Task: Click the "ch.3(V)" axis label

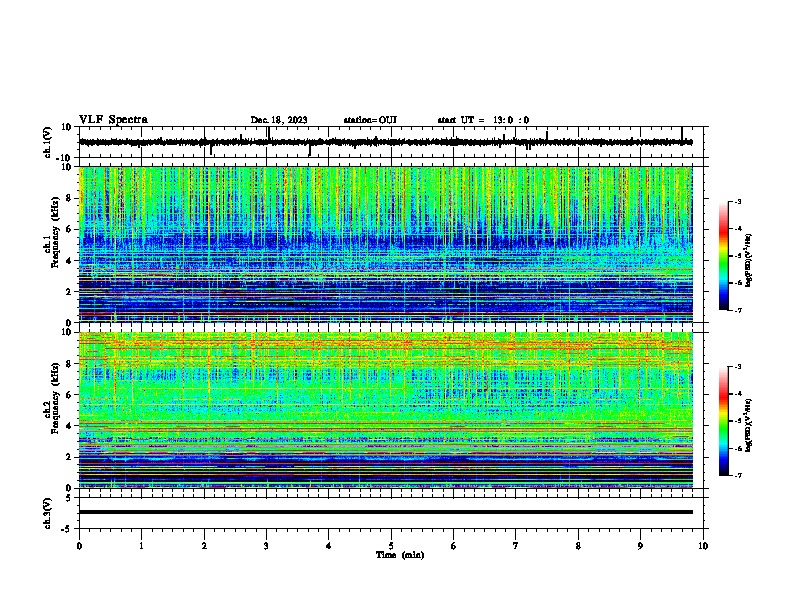Action: pyautogui.click(x=48, y=513)
